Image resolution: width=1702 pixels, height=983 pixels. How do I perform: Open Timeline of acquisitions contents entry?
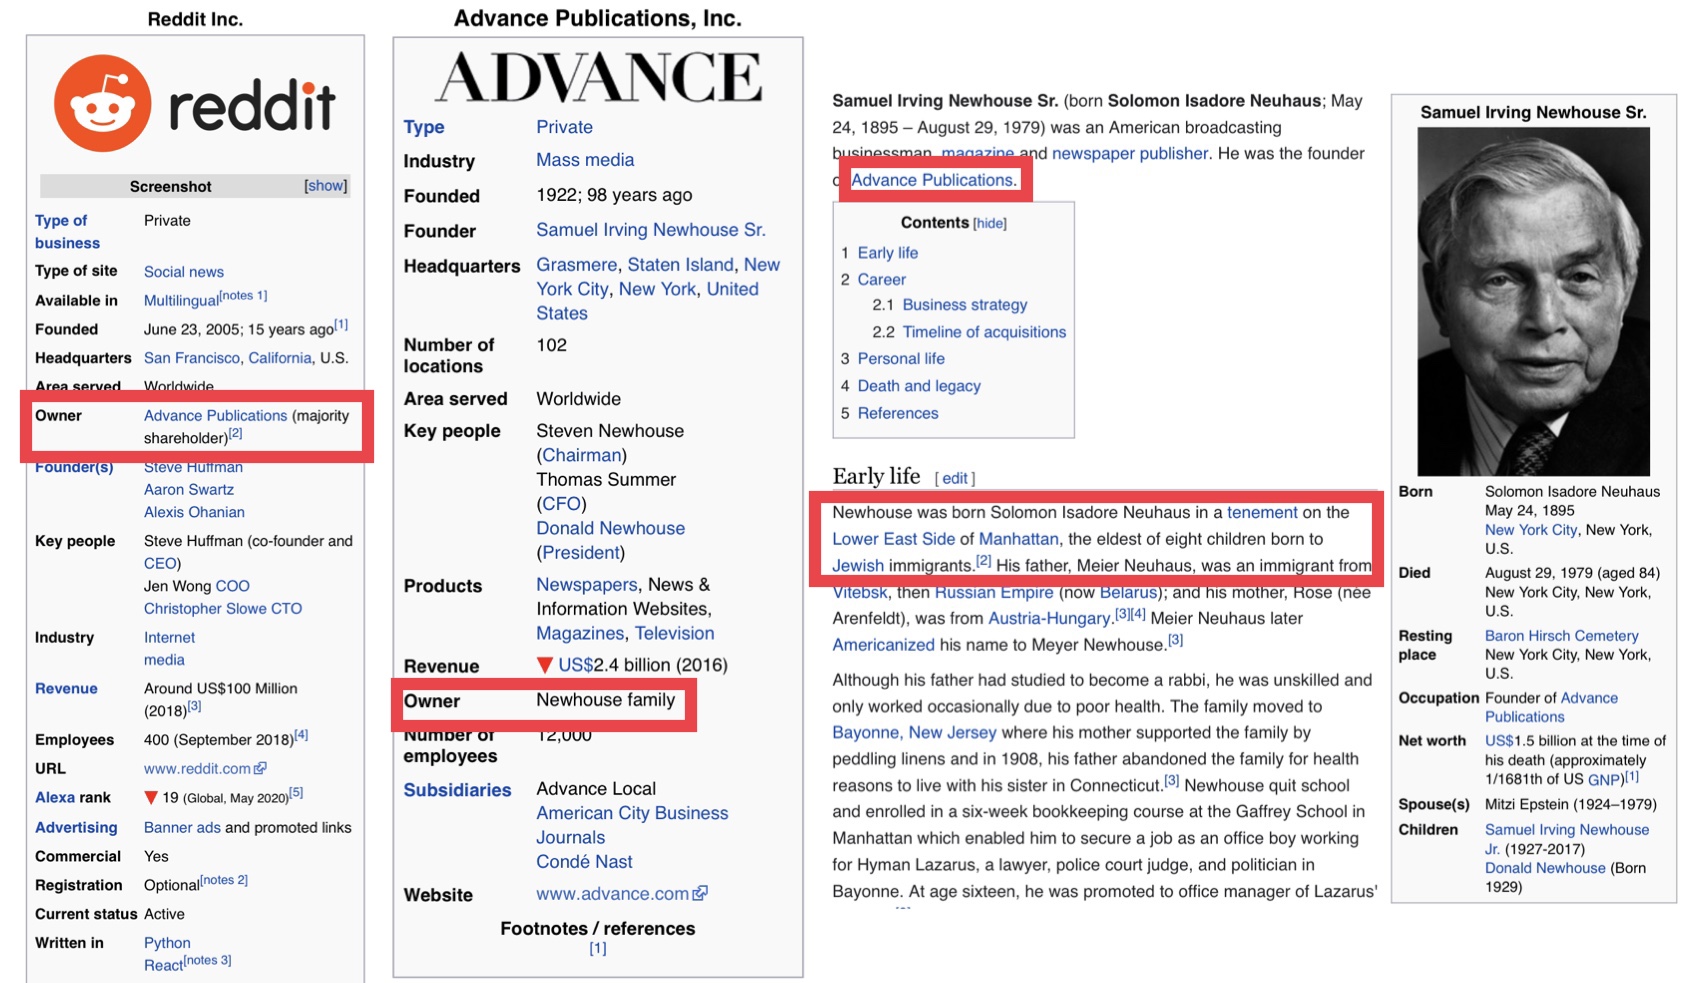click(984, 332)
